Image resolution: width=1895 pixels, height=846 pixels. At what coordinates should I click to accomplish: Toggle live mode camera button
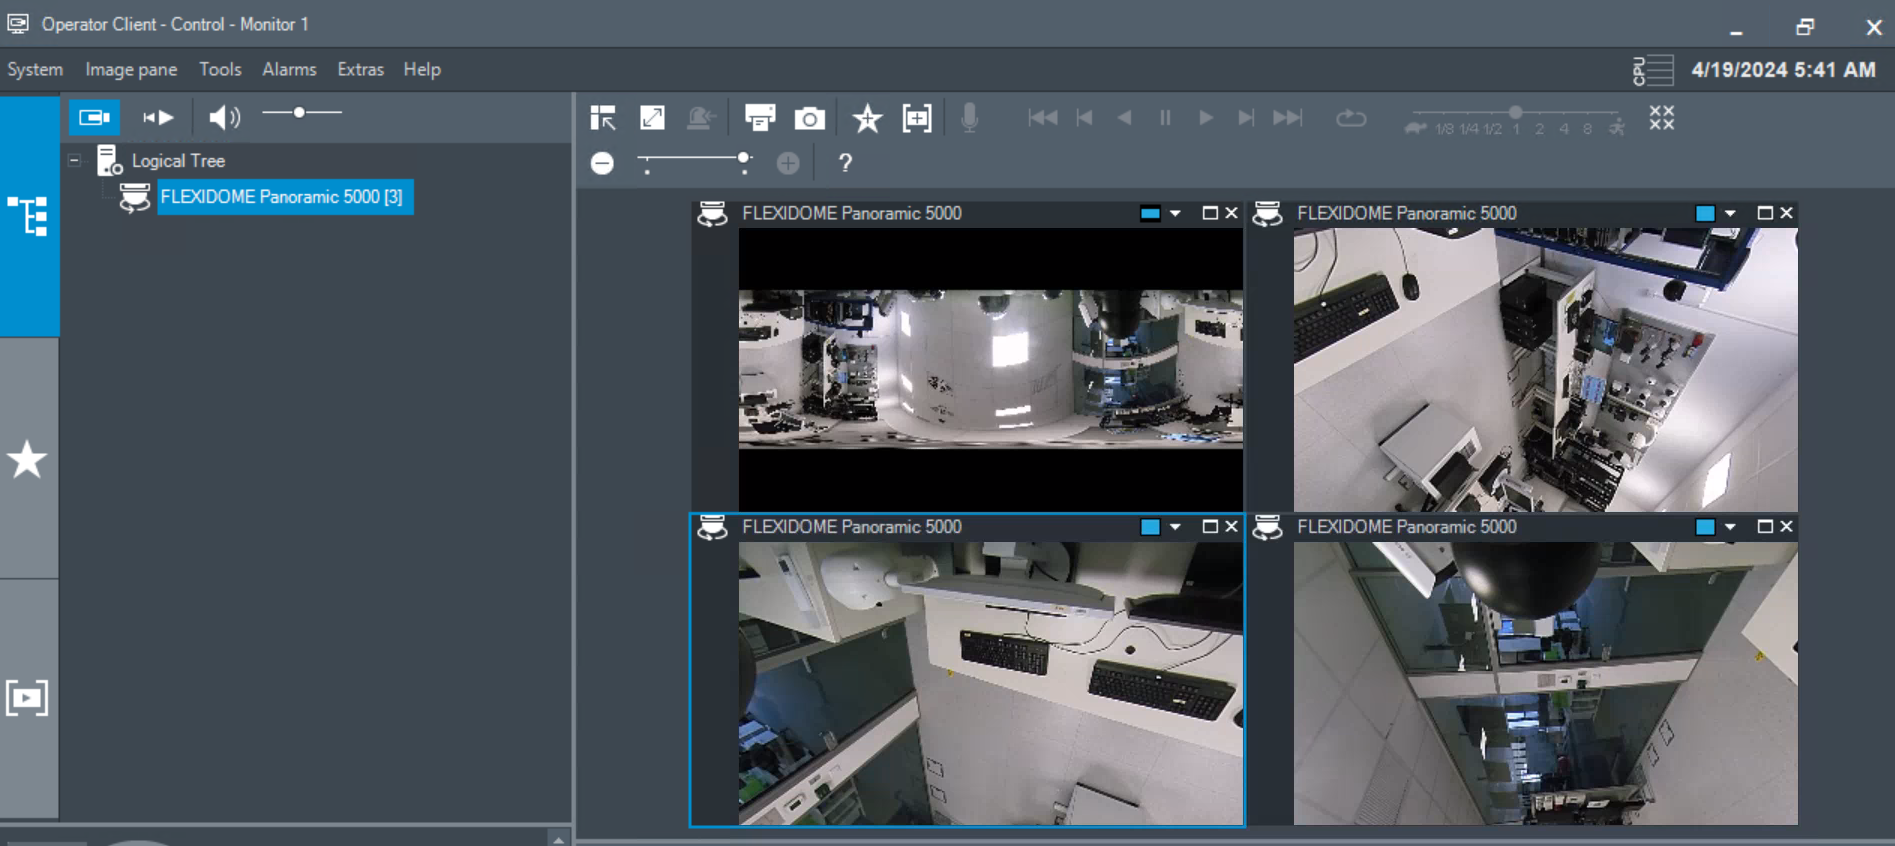click(x=94, y=118)
